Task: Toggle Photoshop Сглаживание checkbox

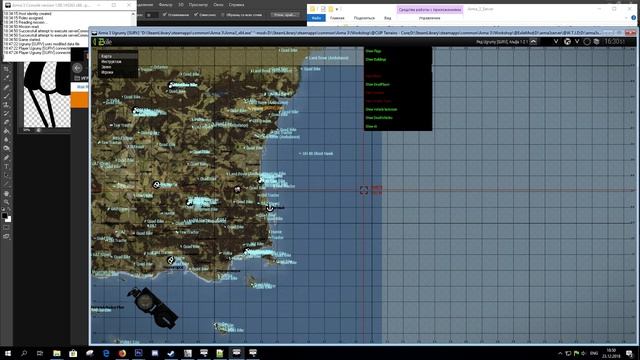Action: click(164, 15)
